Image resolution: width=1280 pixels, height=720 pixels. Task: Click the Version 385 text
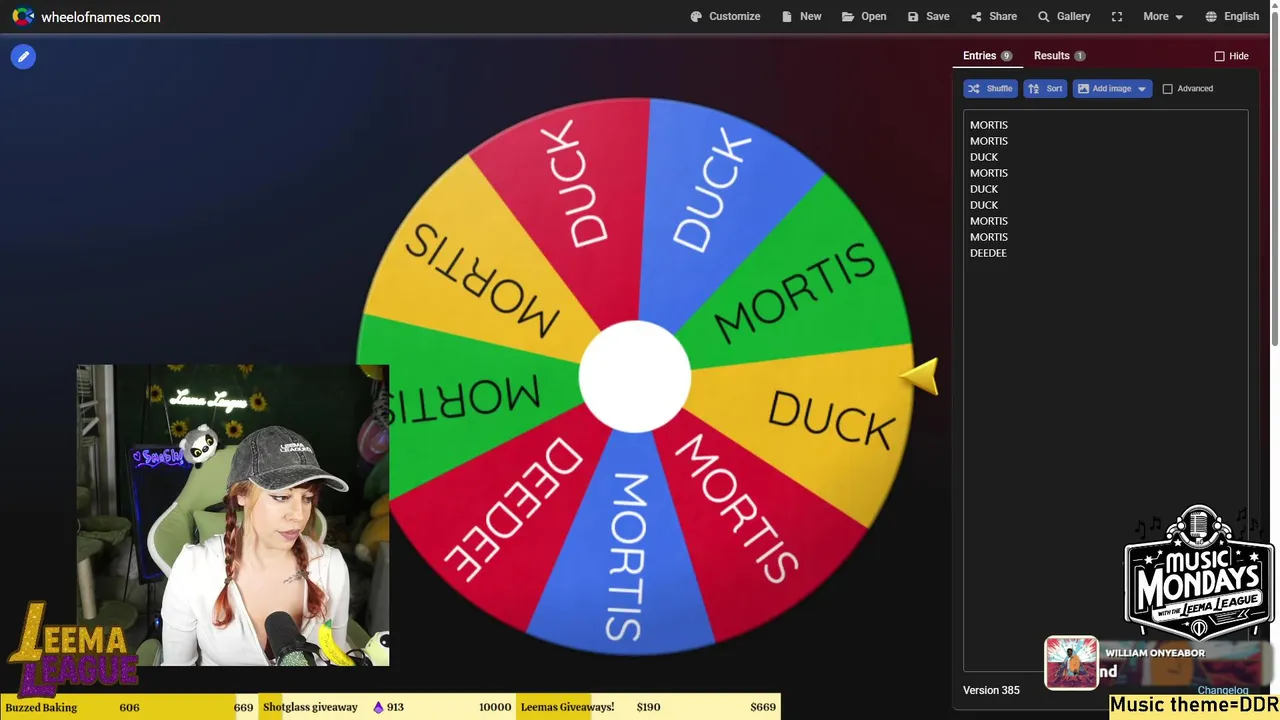[x=991, y=690]
